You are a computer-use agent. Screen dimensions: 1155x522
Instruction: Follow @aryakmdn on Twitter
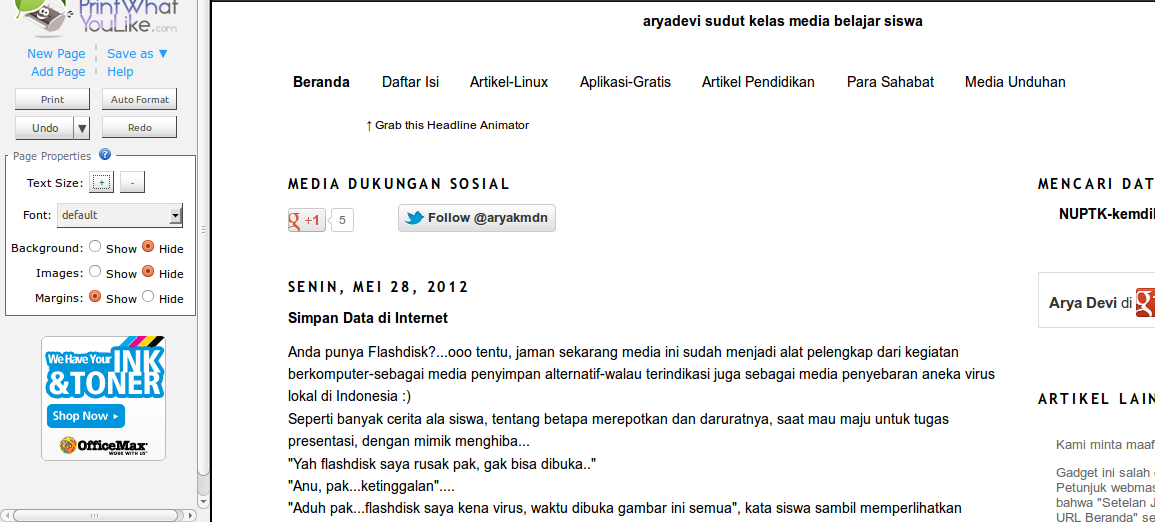coord(477,218)
